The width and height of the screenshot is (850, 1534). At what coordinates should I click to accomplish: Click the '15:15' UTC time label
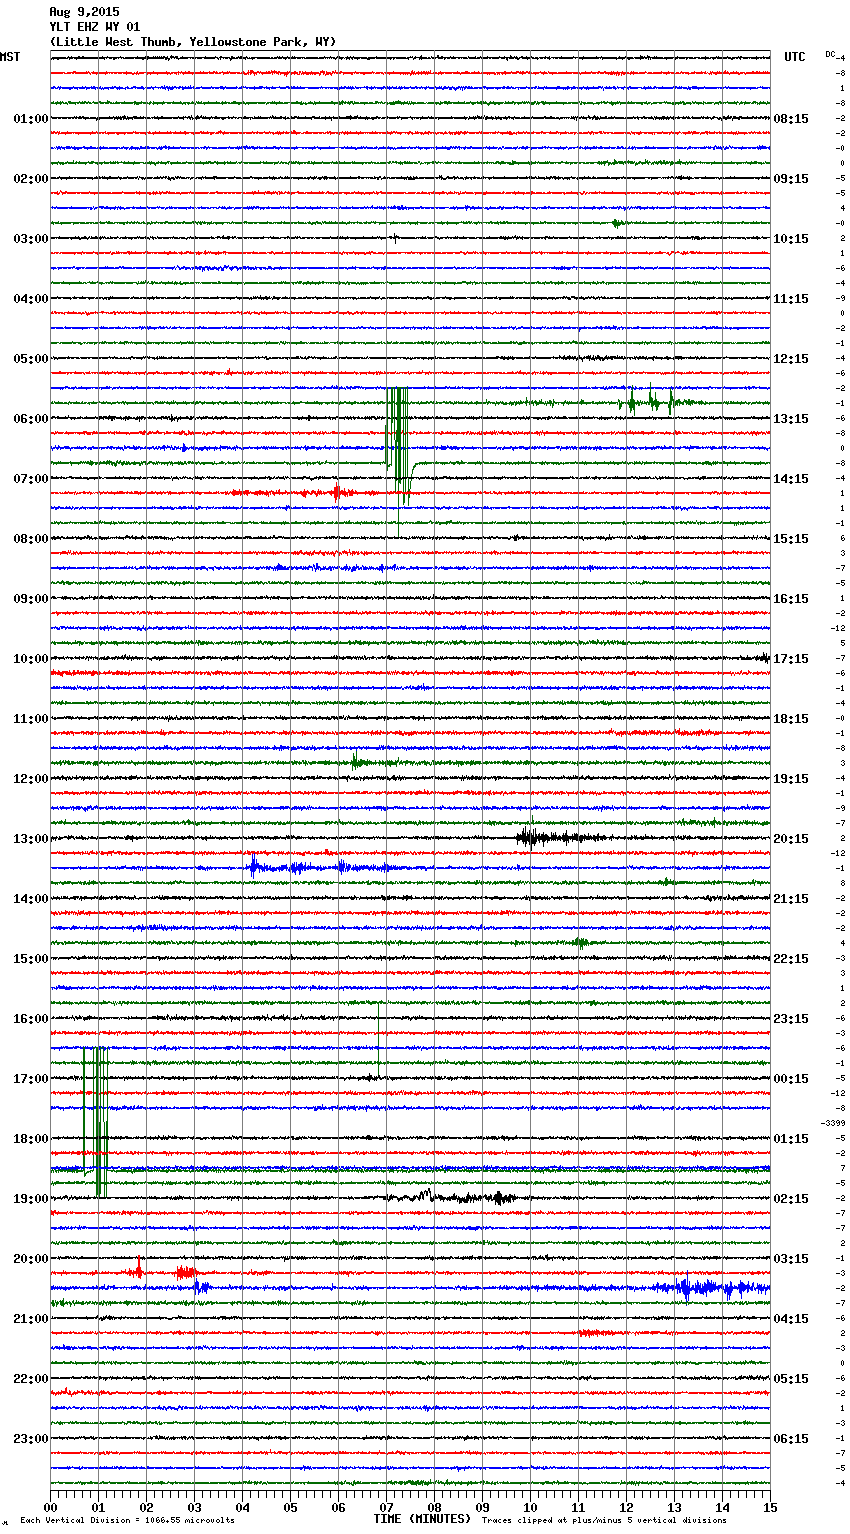pos(791,539)
